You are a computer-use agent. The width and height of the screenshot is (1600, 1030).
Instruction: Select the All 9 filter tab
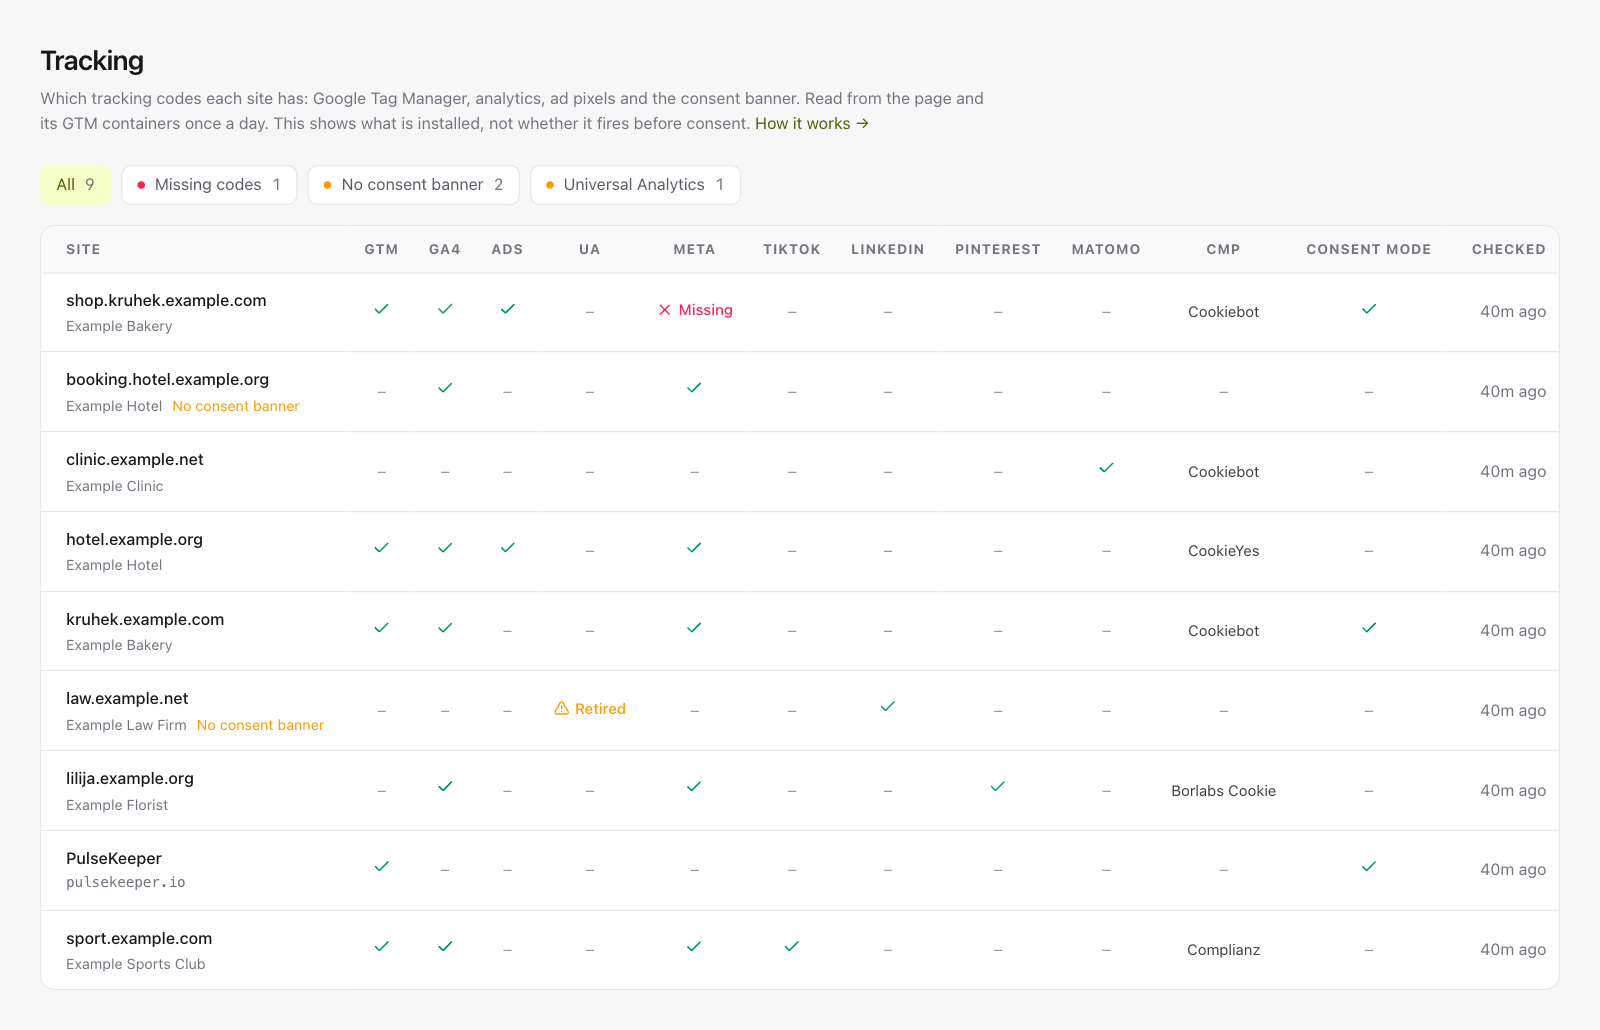pos(76,185)
